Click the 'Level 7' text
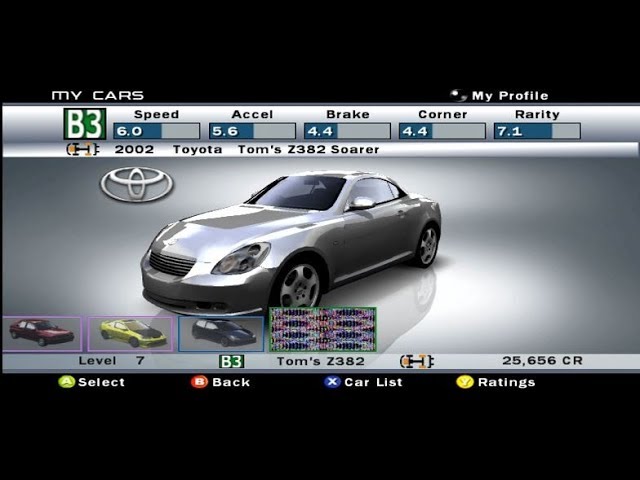 click(x=111, y=361)
